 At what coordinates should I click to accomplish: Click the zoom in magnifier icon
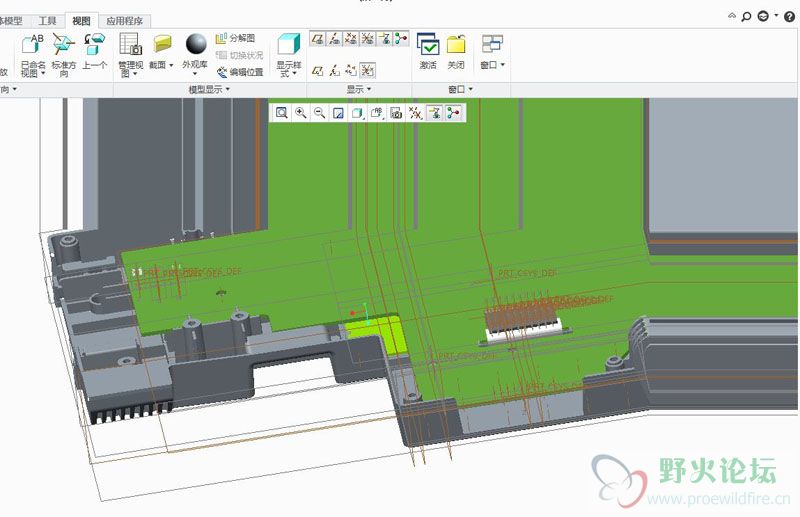click(x=301, y=113)
